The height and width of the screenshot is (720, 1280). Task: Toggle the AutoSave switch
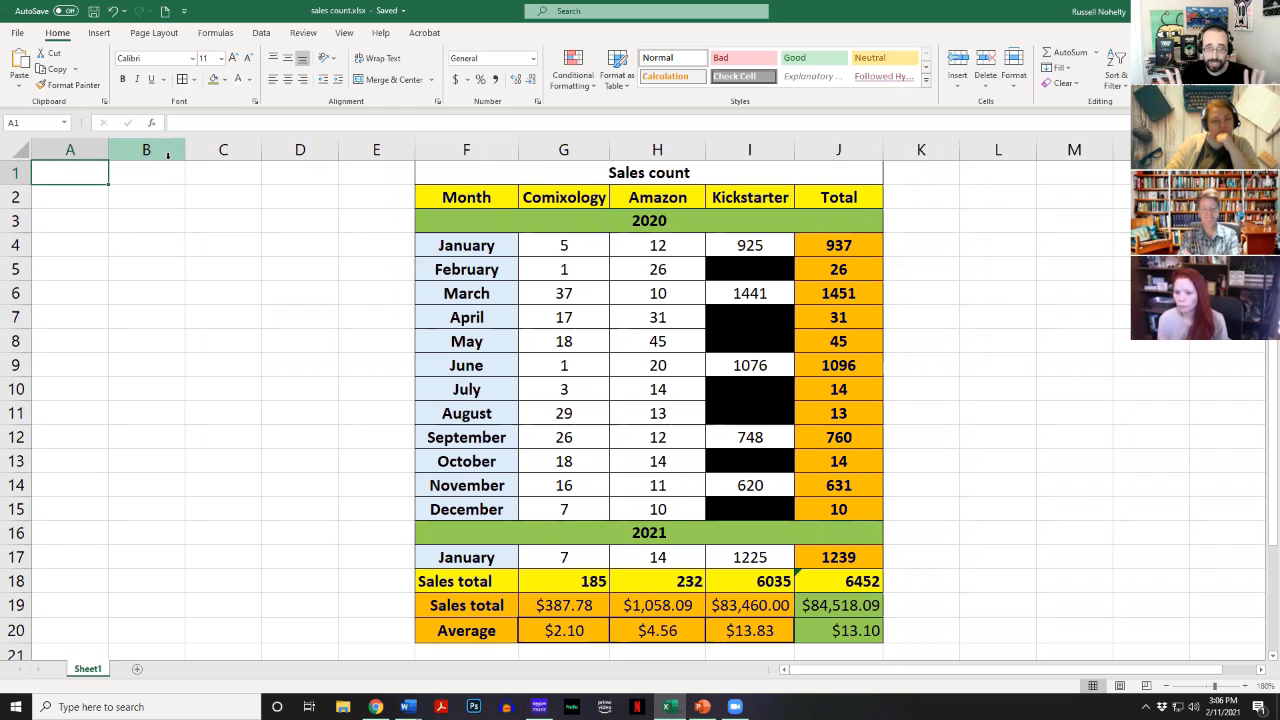[x=66, y=11]
